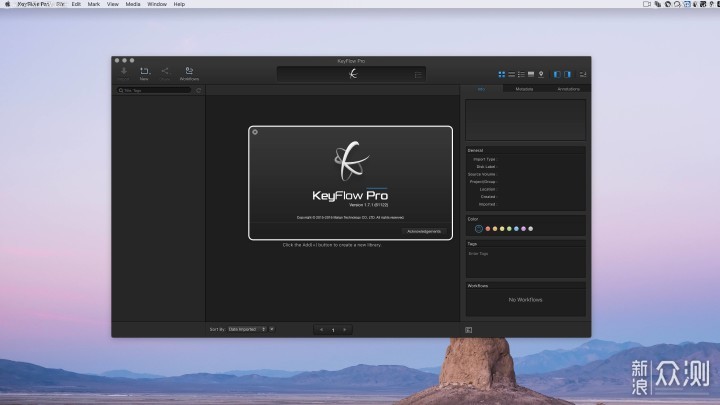This screenshot has height=405, width=720.
Task: Click the Acknowledgements button
Action: [x=424, y=231]
